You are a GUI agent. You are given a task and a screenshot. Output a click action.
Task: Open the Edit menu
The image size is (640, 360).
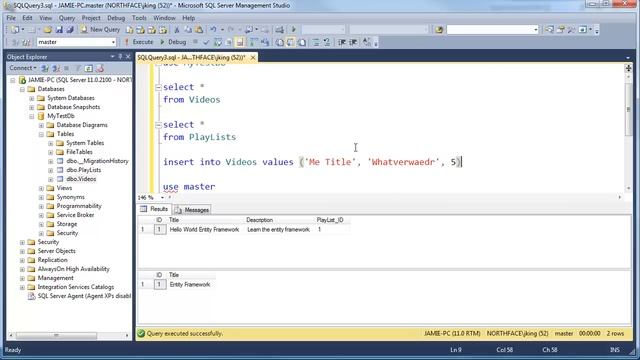tap(27, 18)
